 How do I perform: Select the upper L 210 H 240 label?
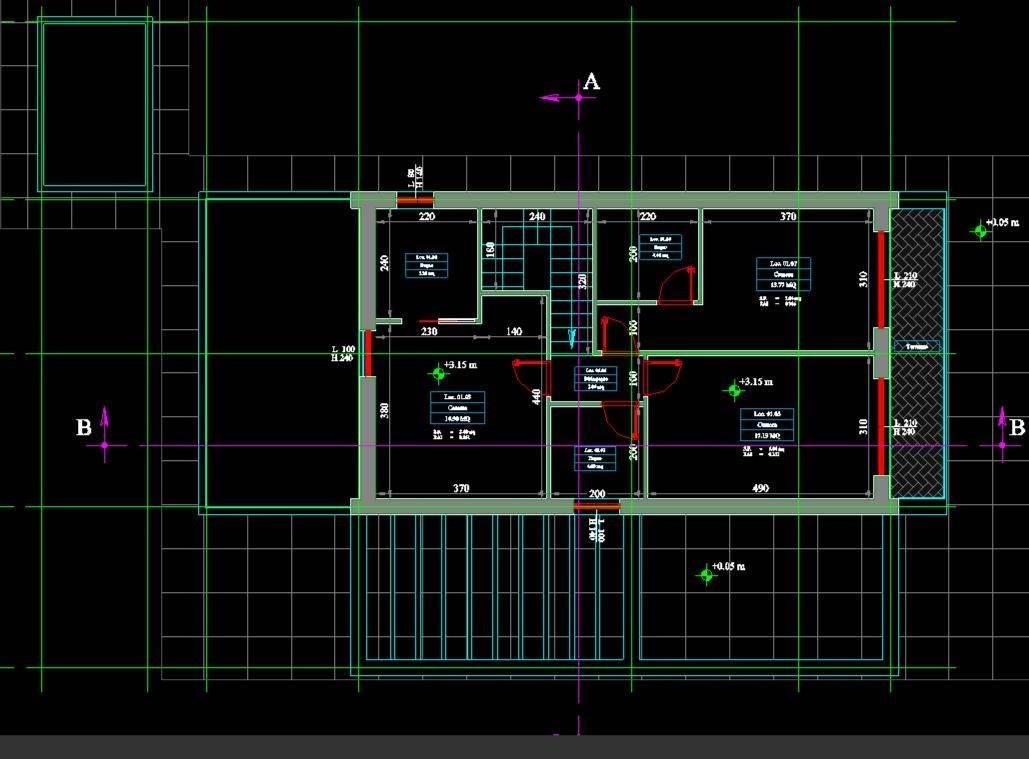[x=905, y=279]
